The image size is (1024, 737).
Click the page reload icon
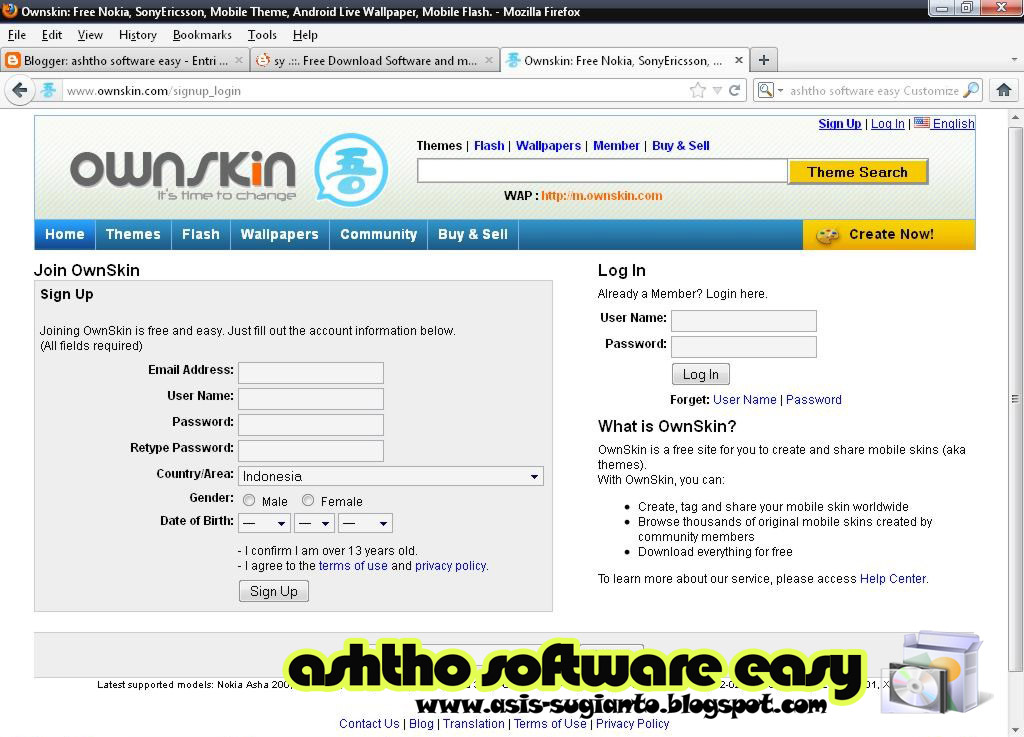pyautogui.click(x=736, y=90)
